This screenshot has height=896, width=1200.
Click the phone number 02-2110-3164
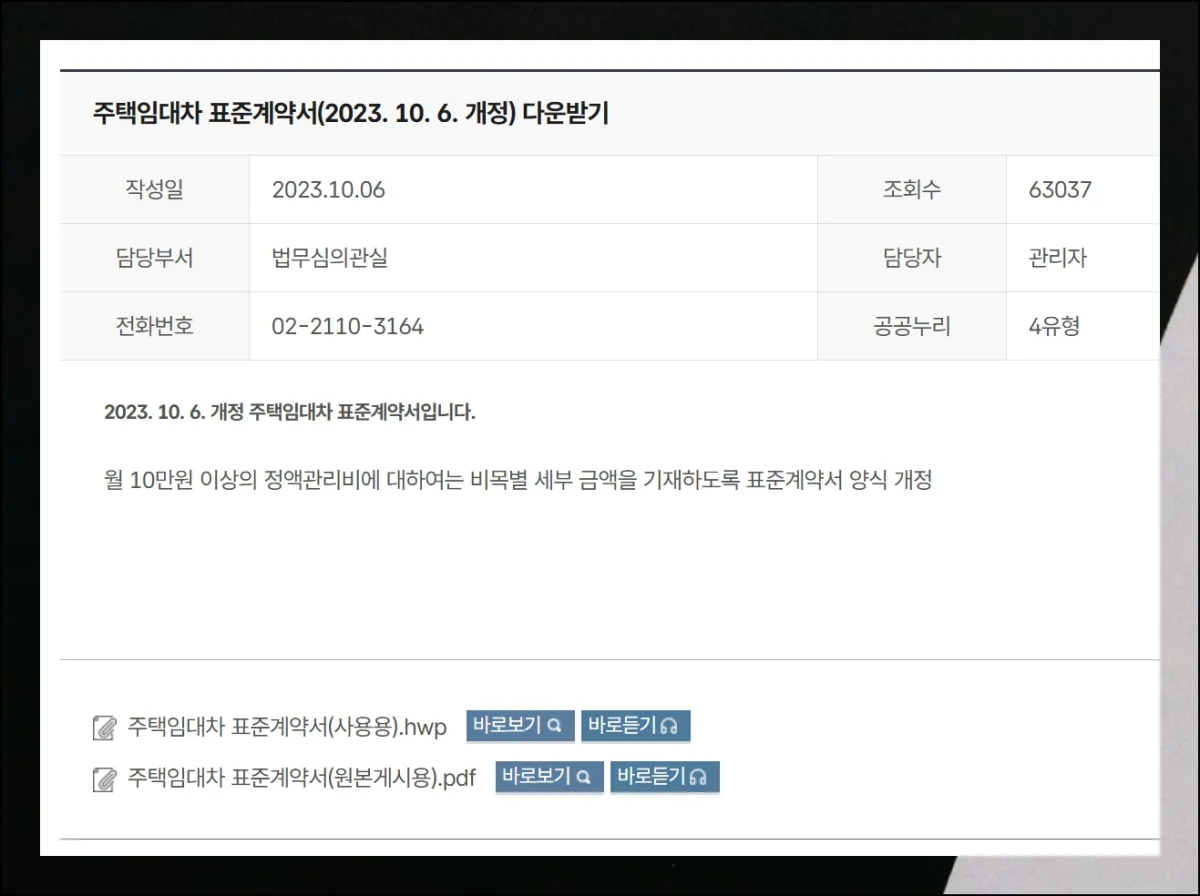[x=348, y=326]
